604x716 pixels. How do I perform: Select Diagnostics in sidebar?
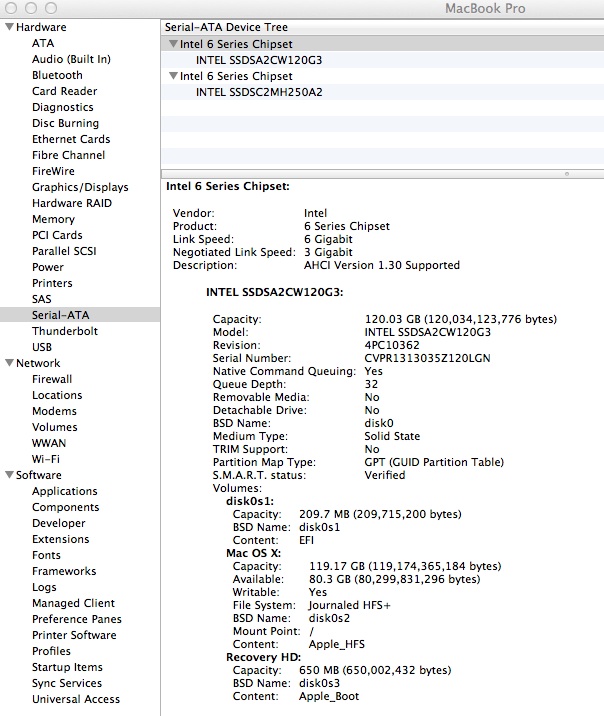coord(63,107)
